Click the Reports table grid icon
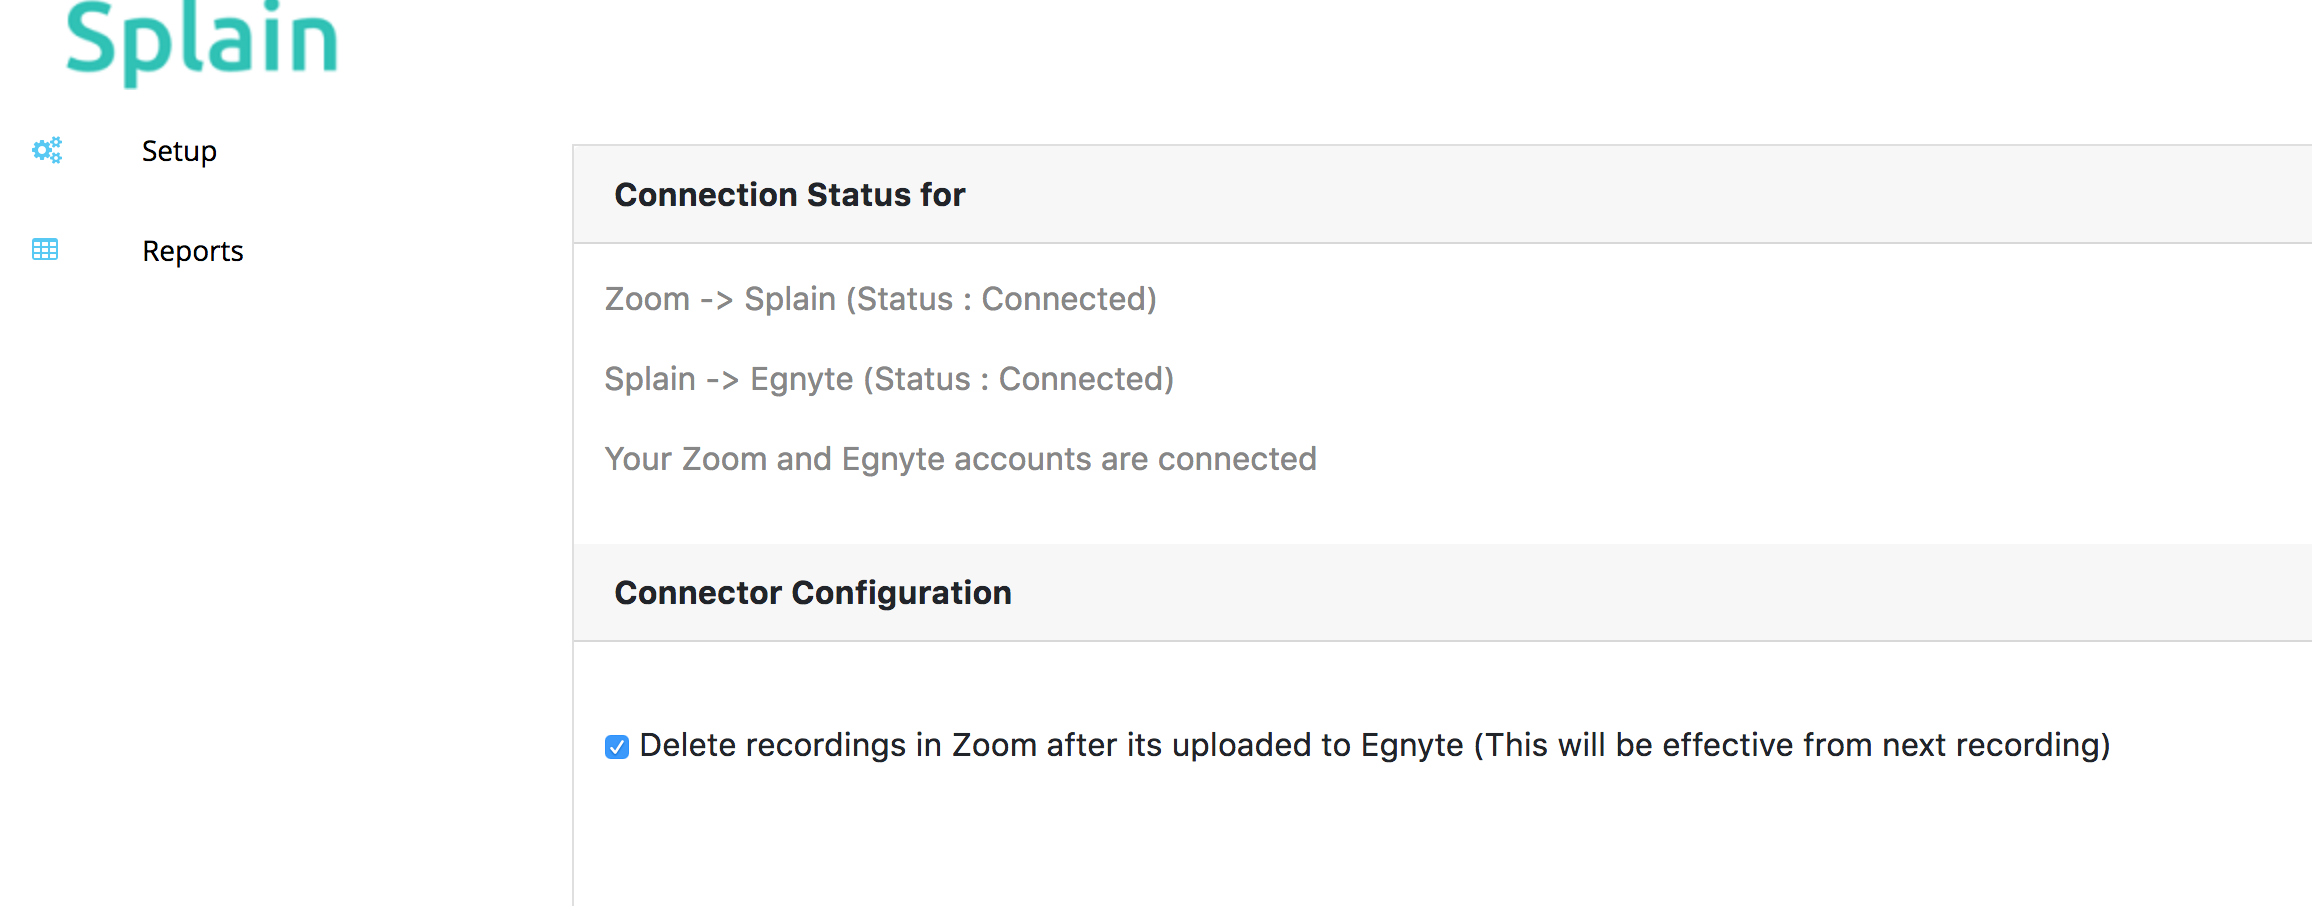Viewport: 2312px width, 906px height. [x=45, y=249]
